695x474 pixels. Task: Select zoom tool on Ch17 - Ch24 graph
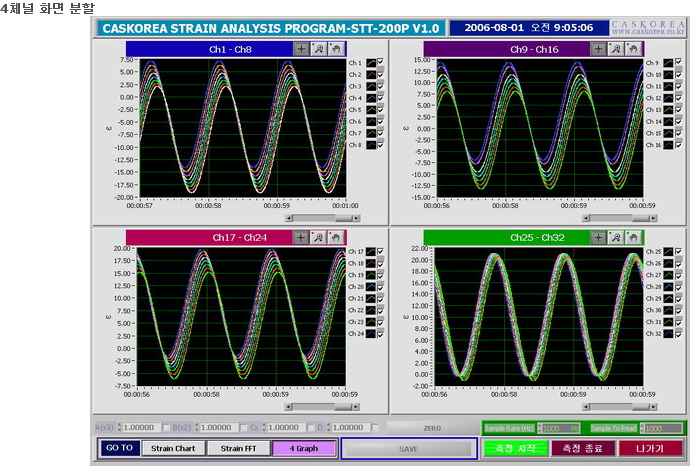(x=318, y=238)
